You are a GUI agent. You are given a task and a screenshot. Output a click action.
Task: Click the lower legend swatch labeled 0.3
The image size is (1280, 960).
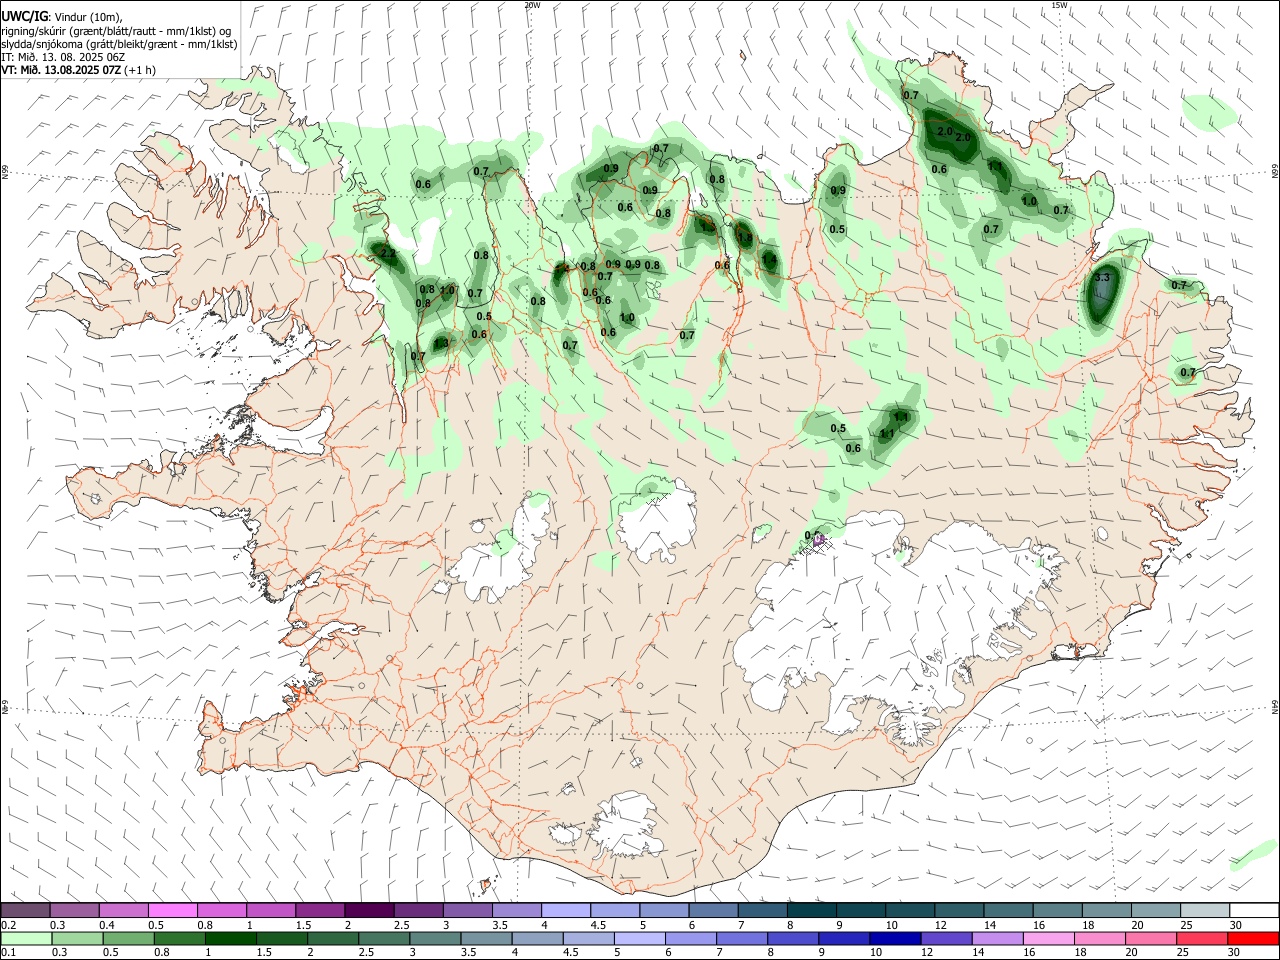pos(78,938)
